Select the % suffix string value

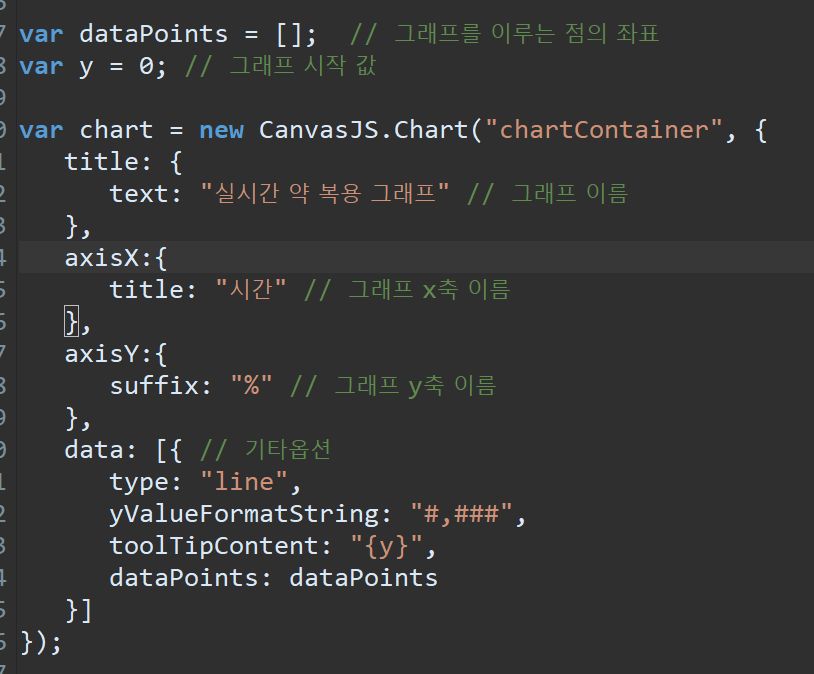click(249, 385)
